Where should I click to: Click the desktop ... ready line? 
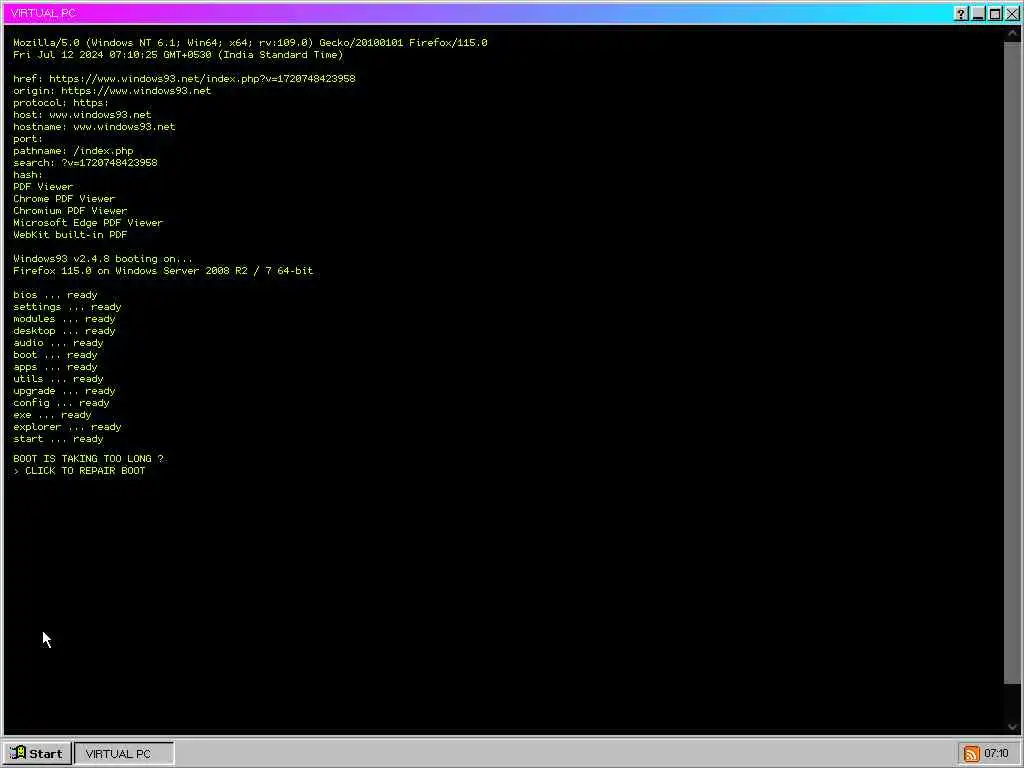pyautogui.click(x=64, y=331)
